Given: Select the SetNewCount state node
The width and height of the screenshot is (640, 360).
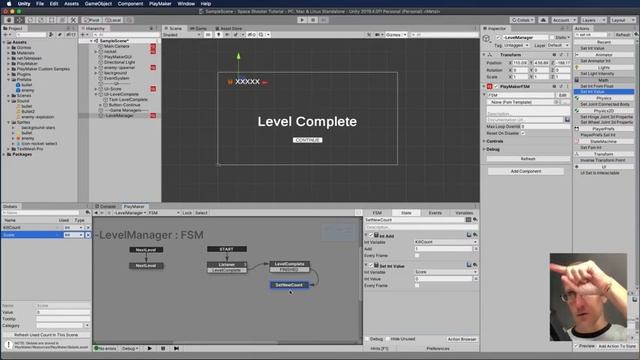Looking at the screenshot, I should [x=289, y=285].
